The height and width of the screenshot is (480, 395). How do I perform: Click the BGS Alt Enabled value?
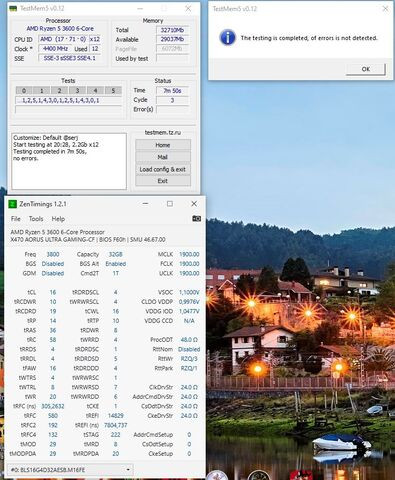click(116, 264)
